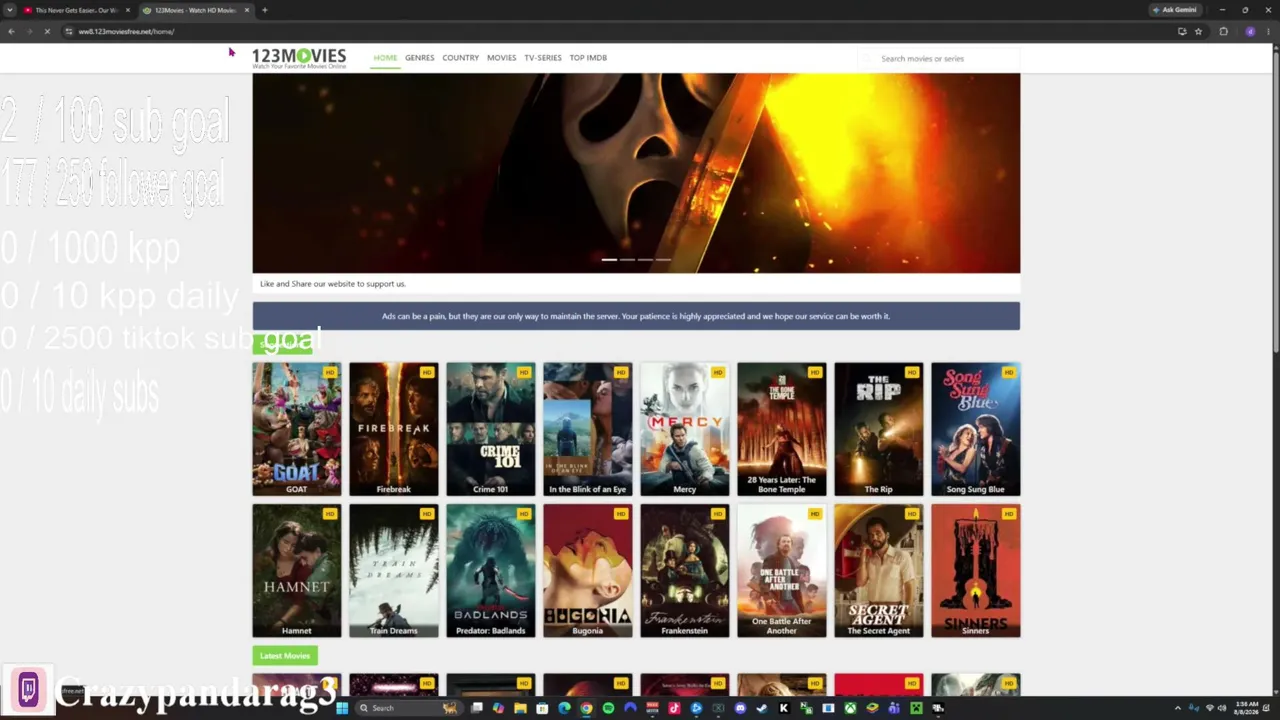Image resolution: width=1280 pixels, height=720 pixels.
Task: Click the 'Search movies or series' field
Action: (x=940, y=58)
